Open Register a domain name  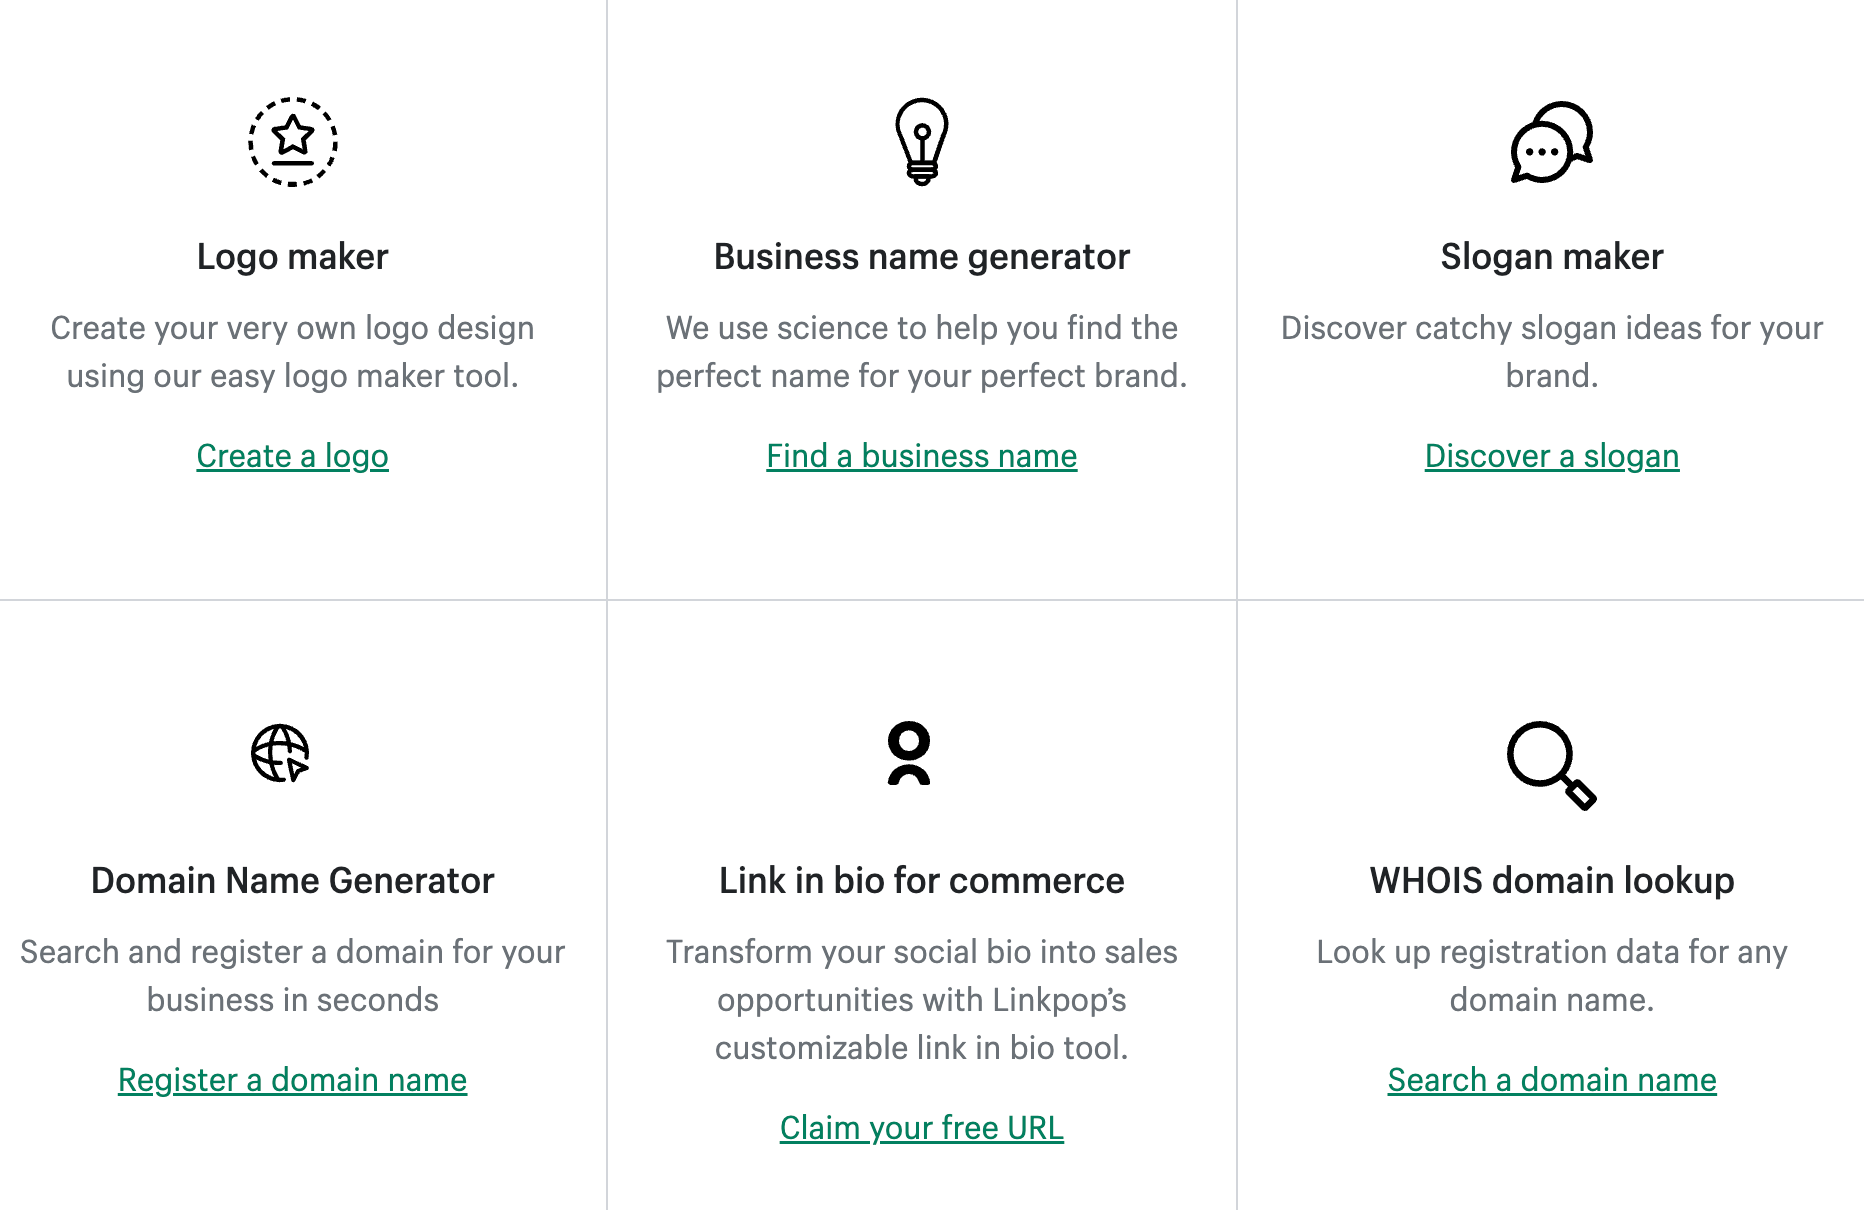coord(291,1080)
